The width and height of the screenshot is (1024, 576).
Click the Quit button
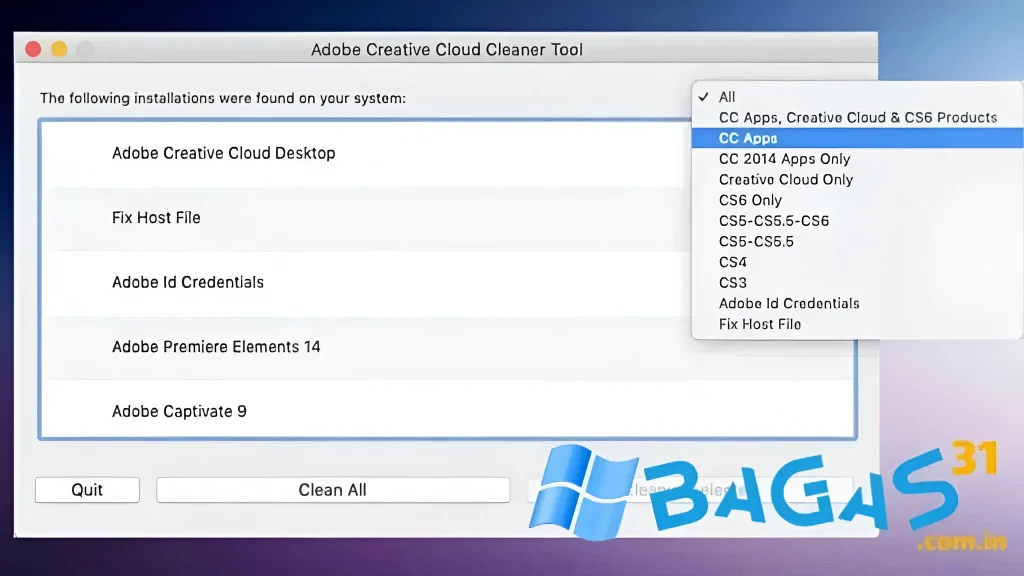[88, 490]
